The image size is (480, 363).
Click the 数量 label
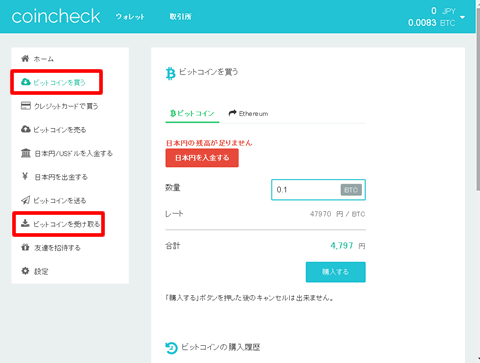[173, 188]
